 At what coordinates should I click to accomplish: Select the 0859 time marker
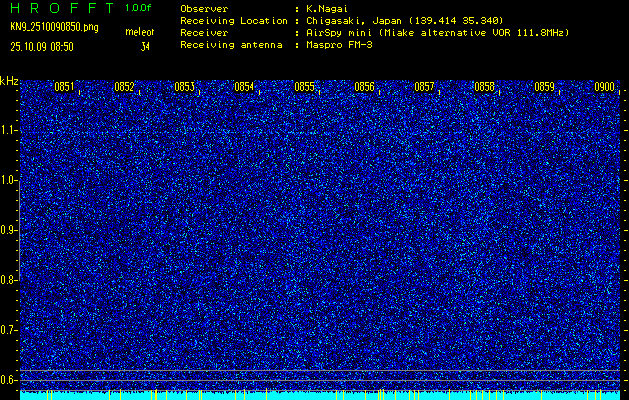[544, 87]
